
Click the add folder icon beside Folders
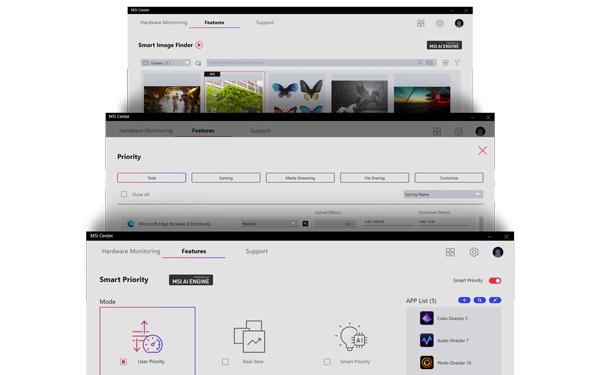(198, 63)
